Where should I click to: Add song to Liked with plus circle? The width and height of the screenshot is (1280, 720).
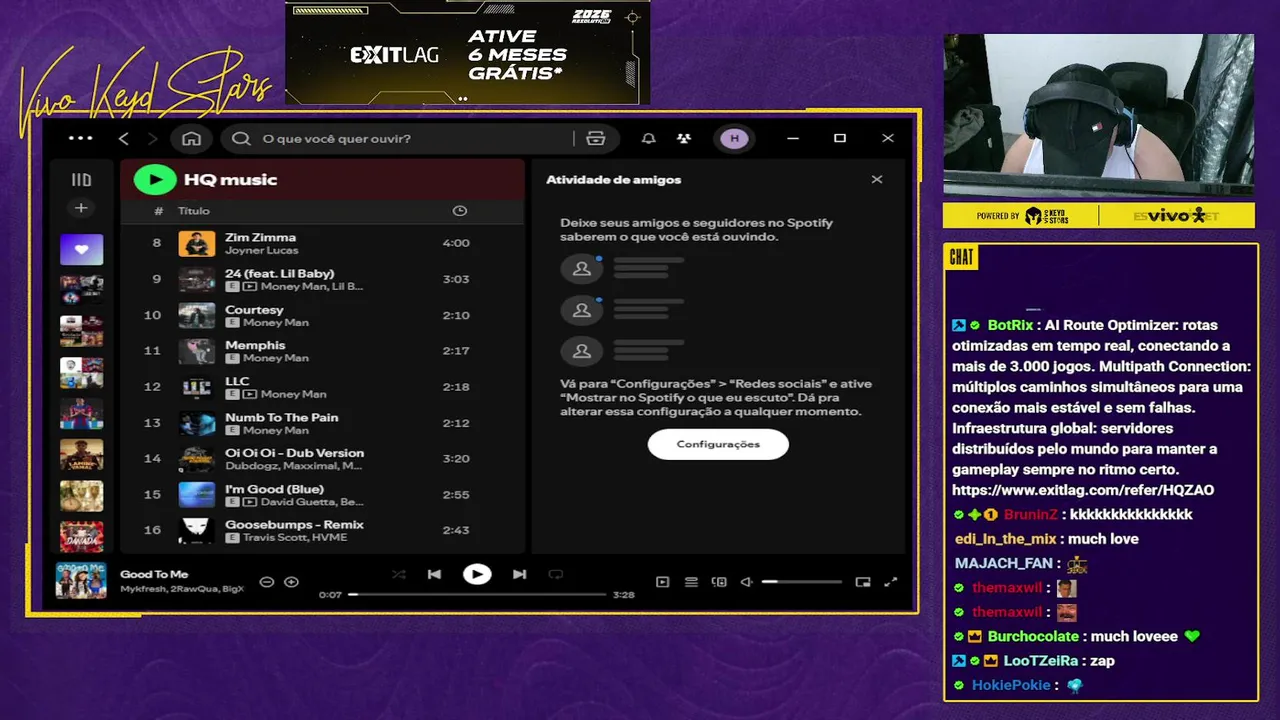(x=291, y=582)
